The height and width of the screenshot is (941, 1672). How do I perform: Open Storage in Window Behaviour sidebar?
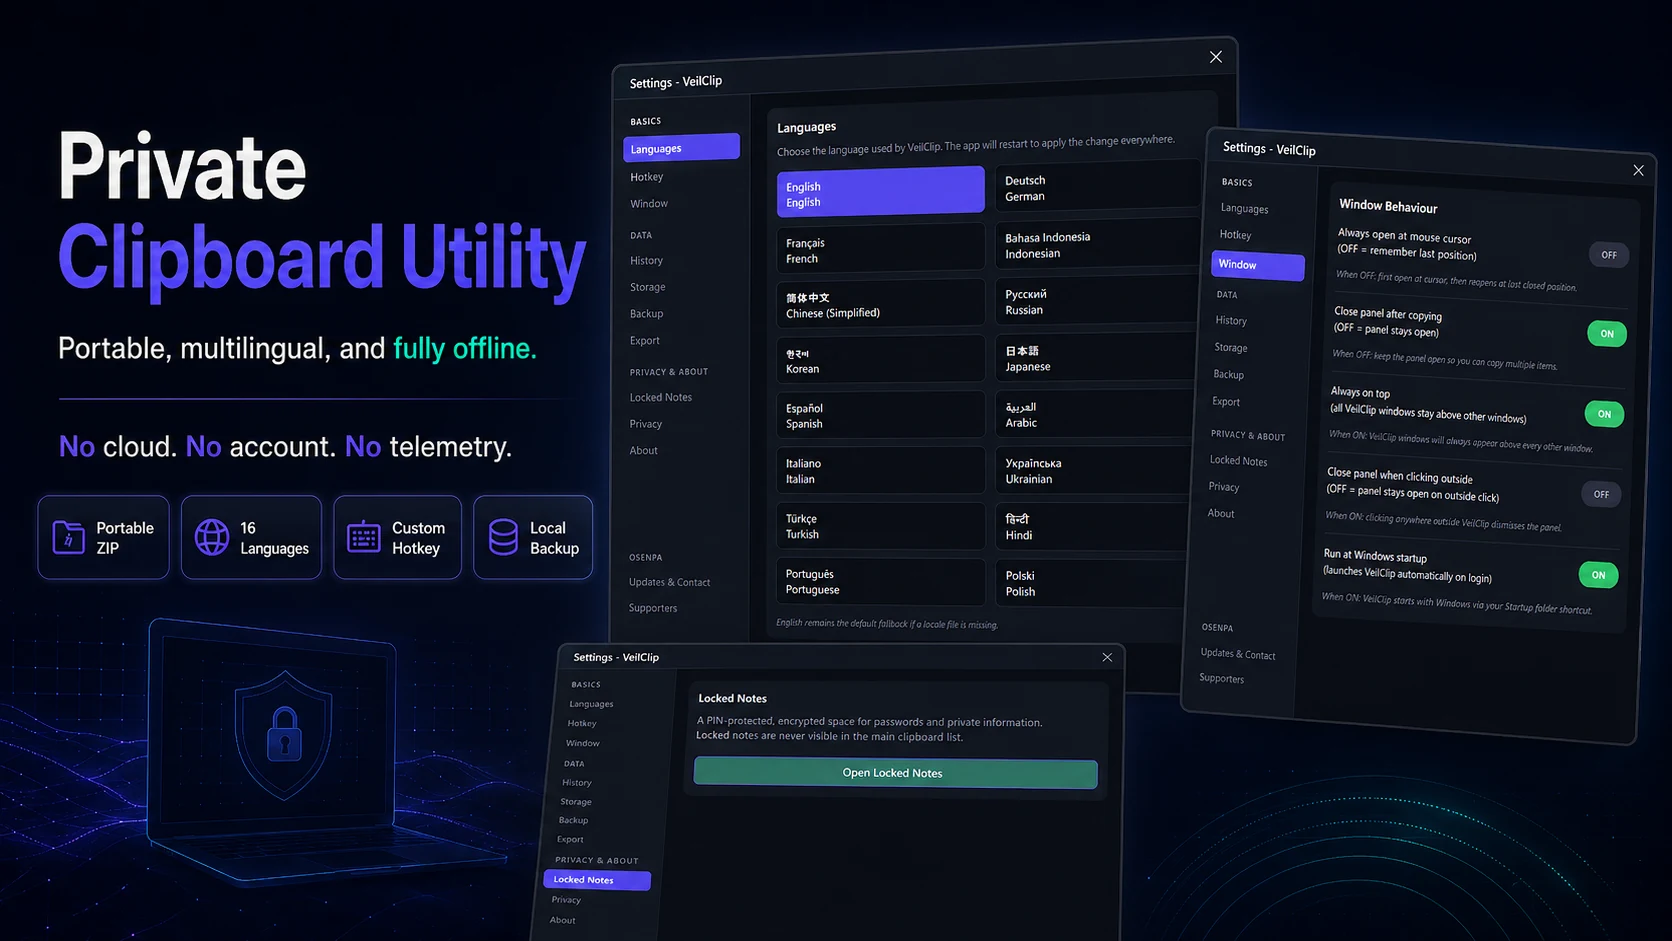coord(1231,348)
